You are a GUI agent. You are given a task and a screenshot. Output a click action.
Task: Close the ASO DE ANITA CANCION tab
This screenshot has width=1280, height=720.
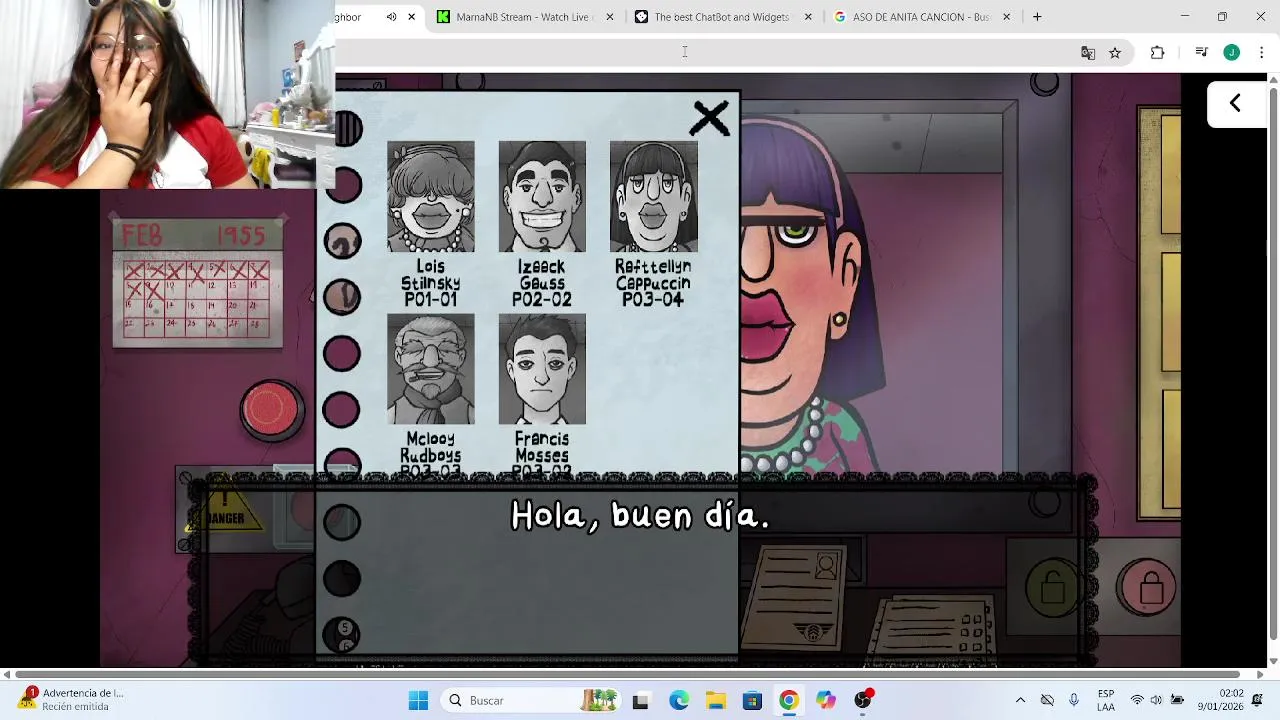[x=1006, y=17]
